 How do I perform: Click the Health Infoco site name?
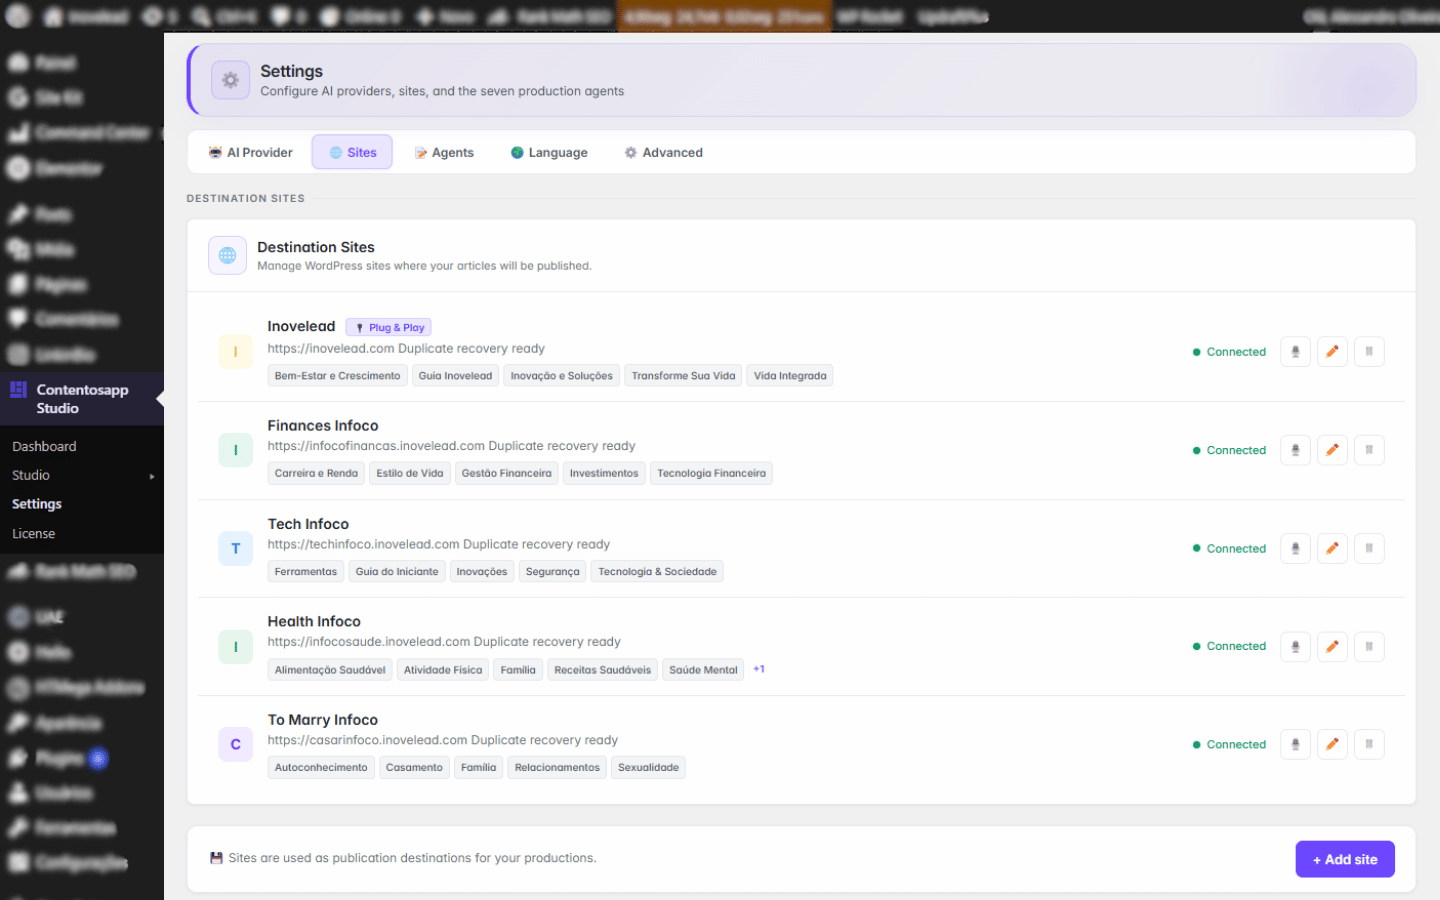[x=314, y=621]
